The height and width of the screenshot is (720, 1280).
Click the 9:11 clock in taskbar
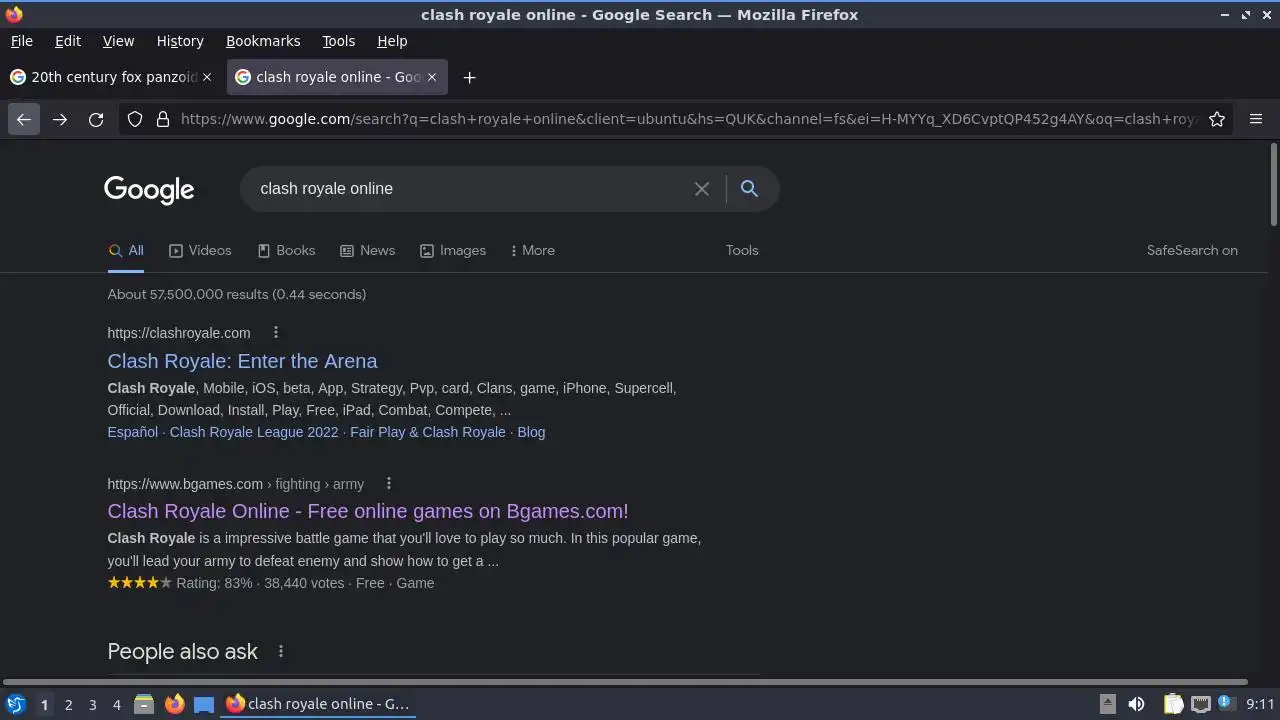[1260, 704]
